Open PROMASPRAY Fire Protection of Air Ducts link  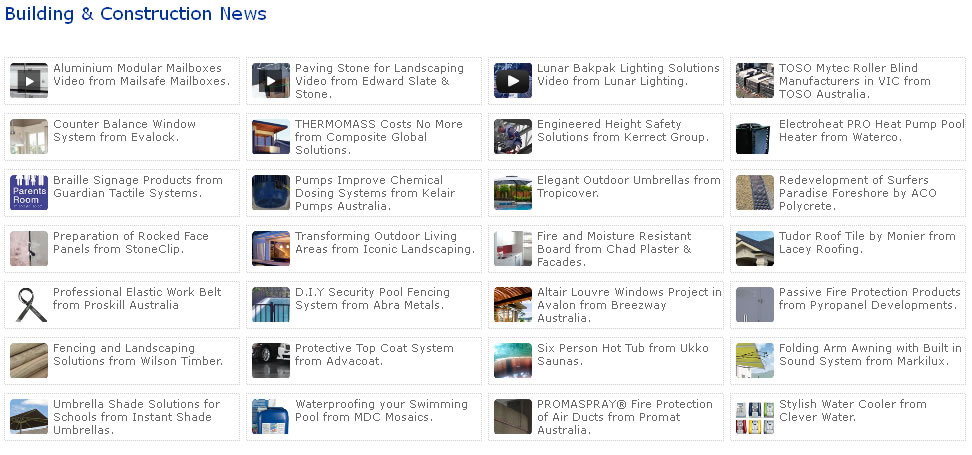pos(625,417)
